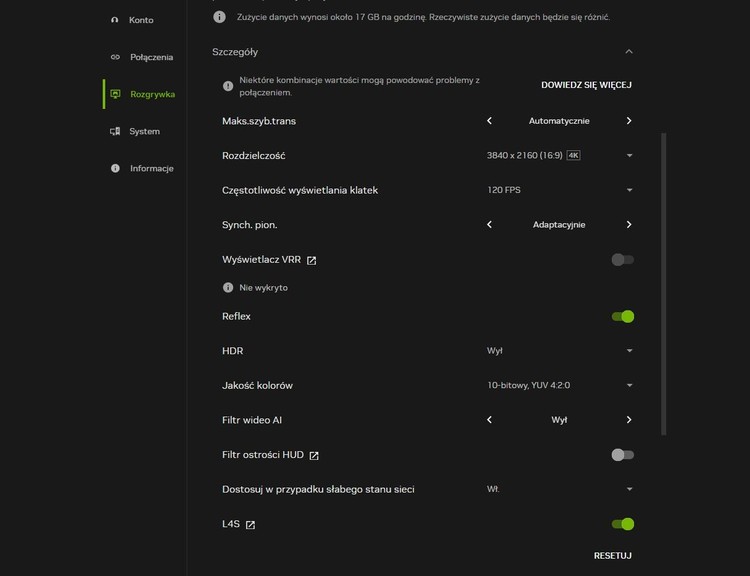Open external link icon next to L4S
The image size is (750, 576).
coord(250,524)
